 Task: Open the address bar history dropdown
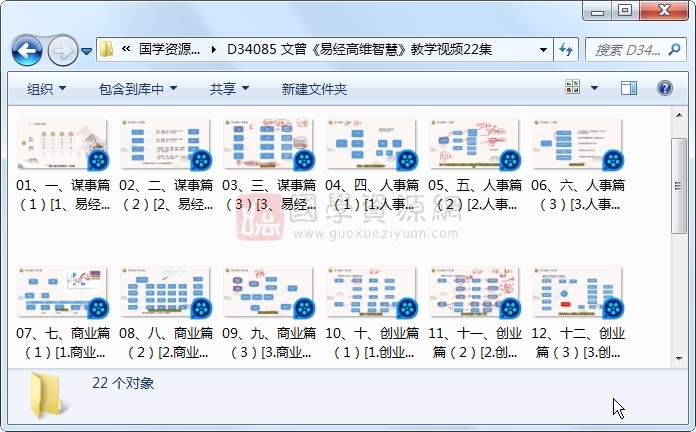(543, 50)
